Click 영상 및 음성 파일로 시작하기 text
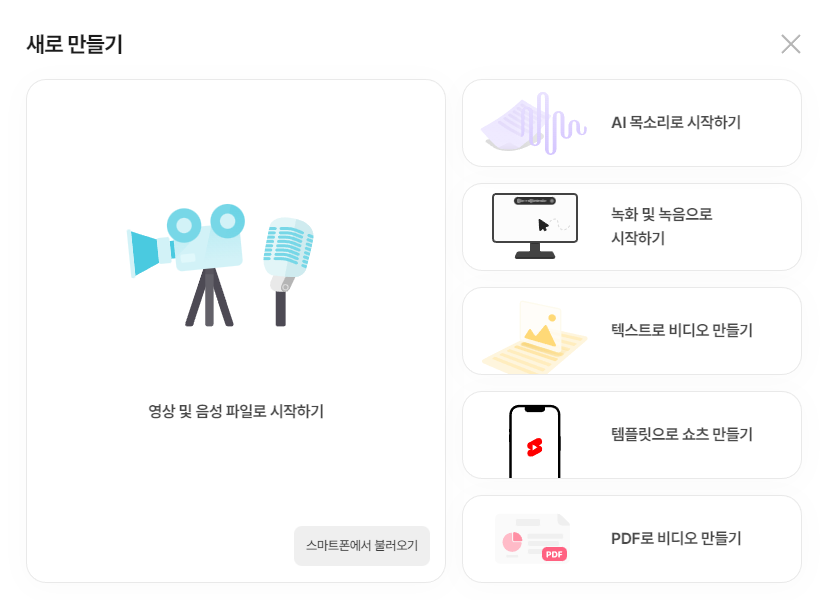Image resolution: width=830 pixels, height=600 pixels. 236,411
